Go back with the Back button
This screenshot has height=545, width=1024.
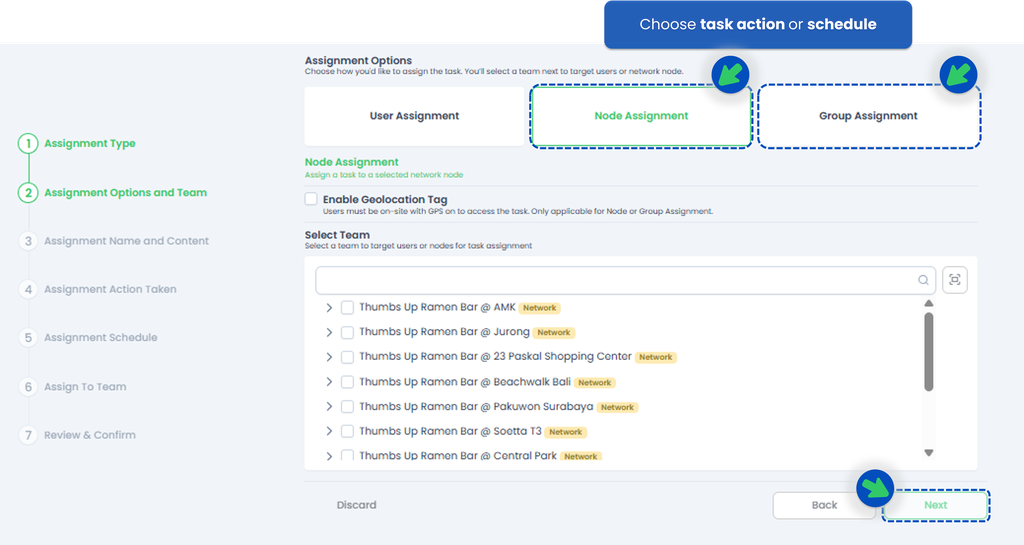click(824, 505)
